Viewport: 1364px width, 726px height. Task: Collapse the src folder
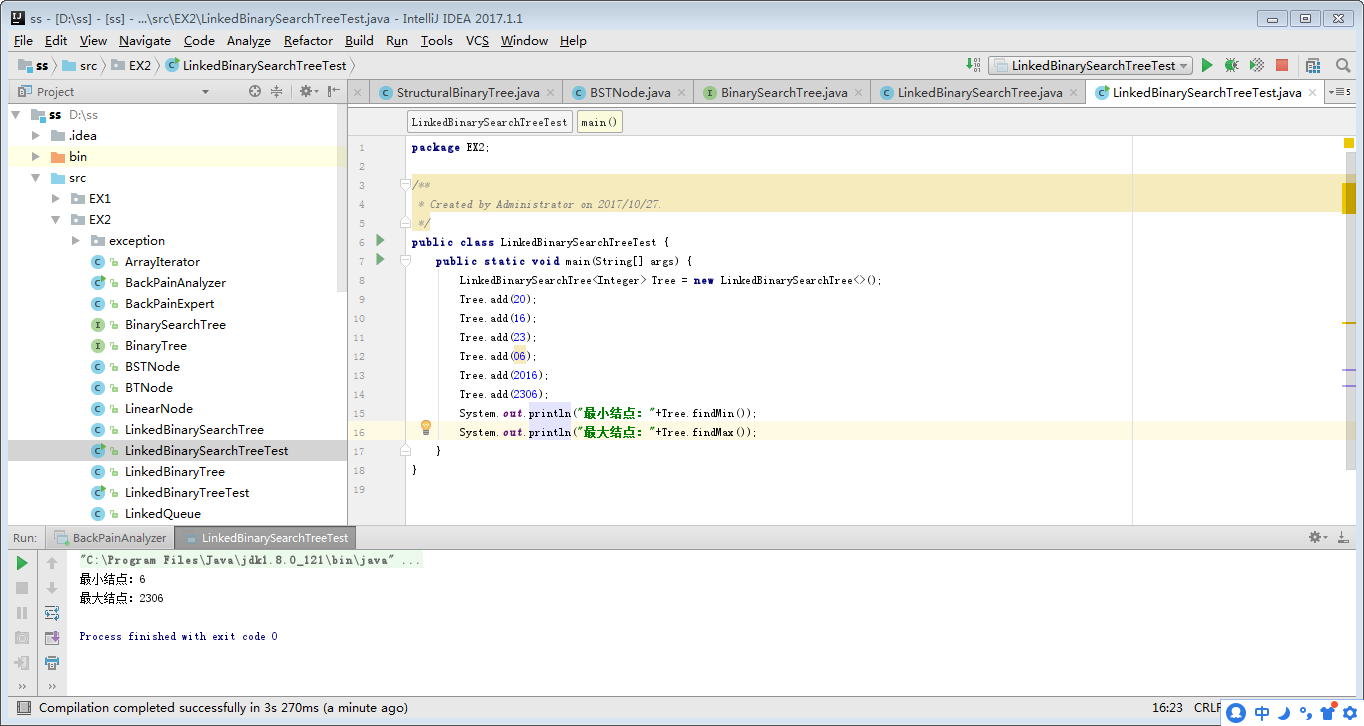(x=36, y=178)
